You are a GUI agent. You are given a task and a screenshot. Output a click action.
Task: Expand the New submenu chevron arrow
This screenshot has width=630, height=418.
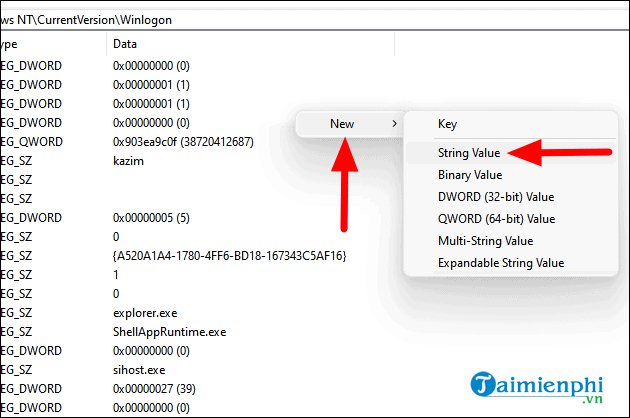tap(394, 124)
